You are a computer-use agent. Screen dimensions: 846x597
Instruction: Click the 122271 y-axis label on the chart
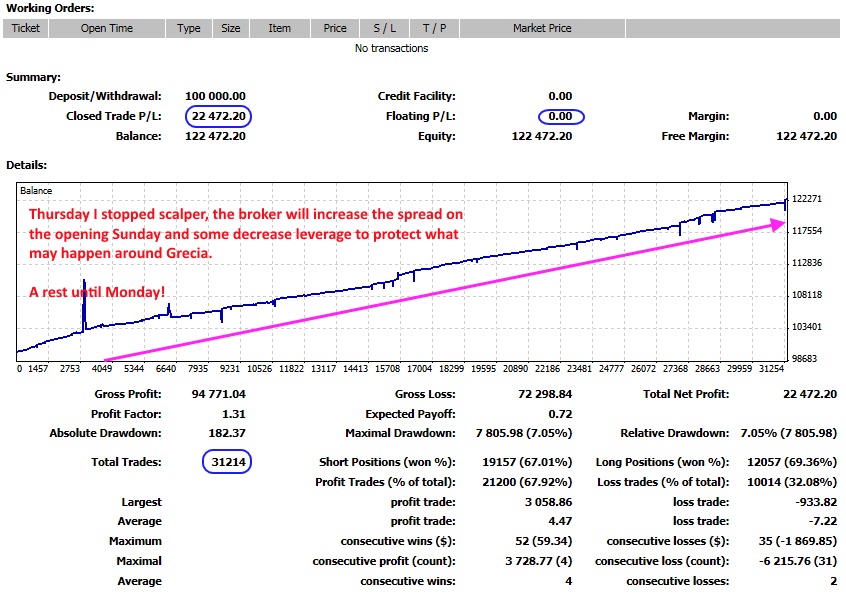[x=807, y=199]
